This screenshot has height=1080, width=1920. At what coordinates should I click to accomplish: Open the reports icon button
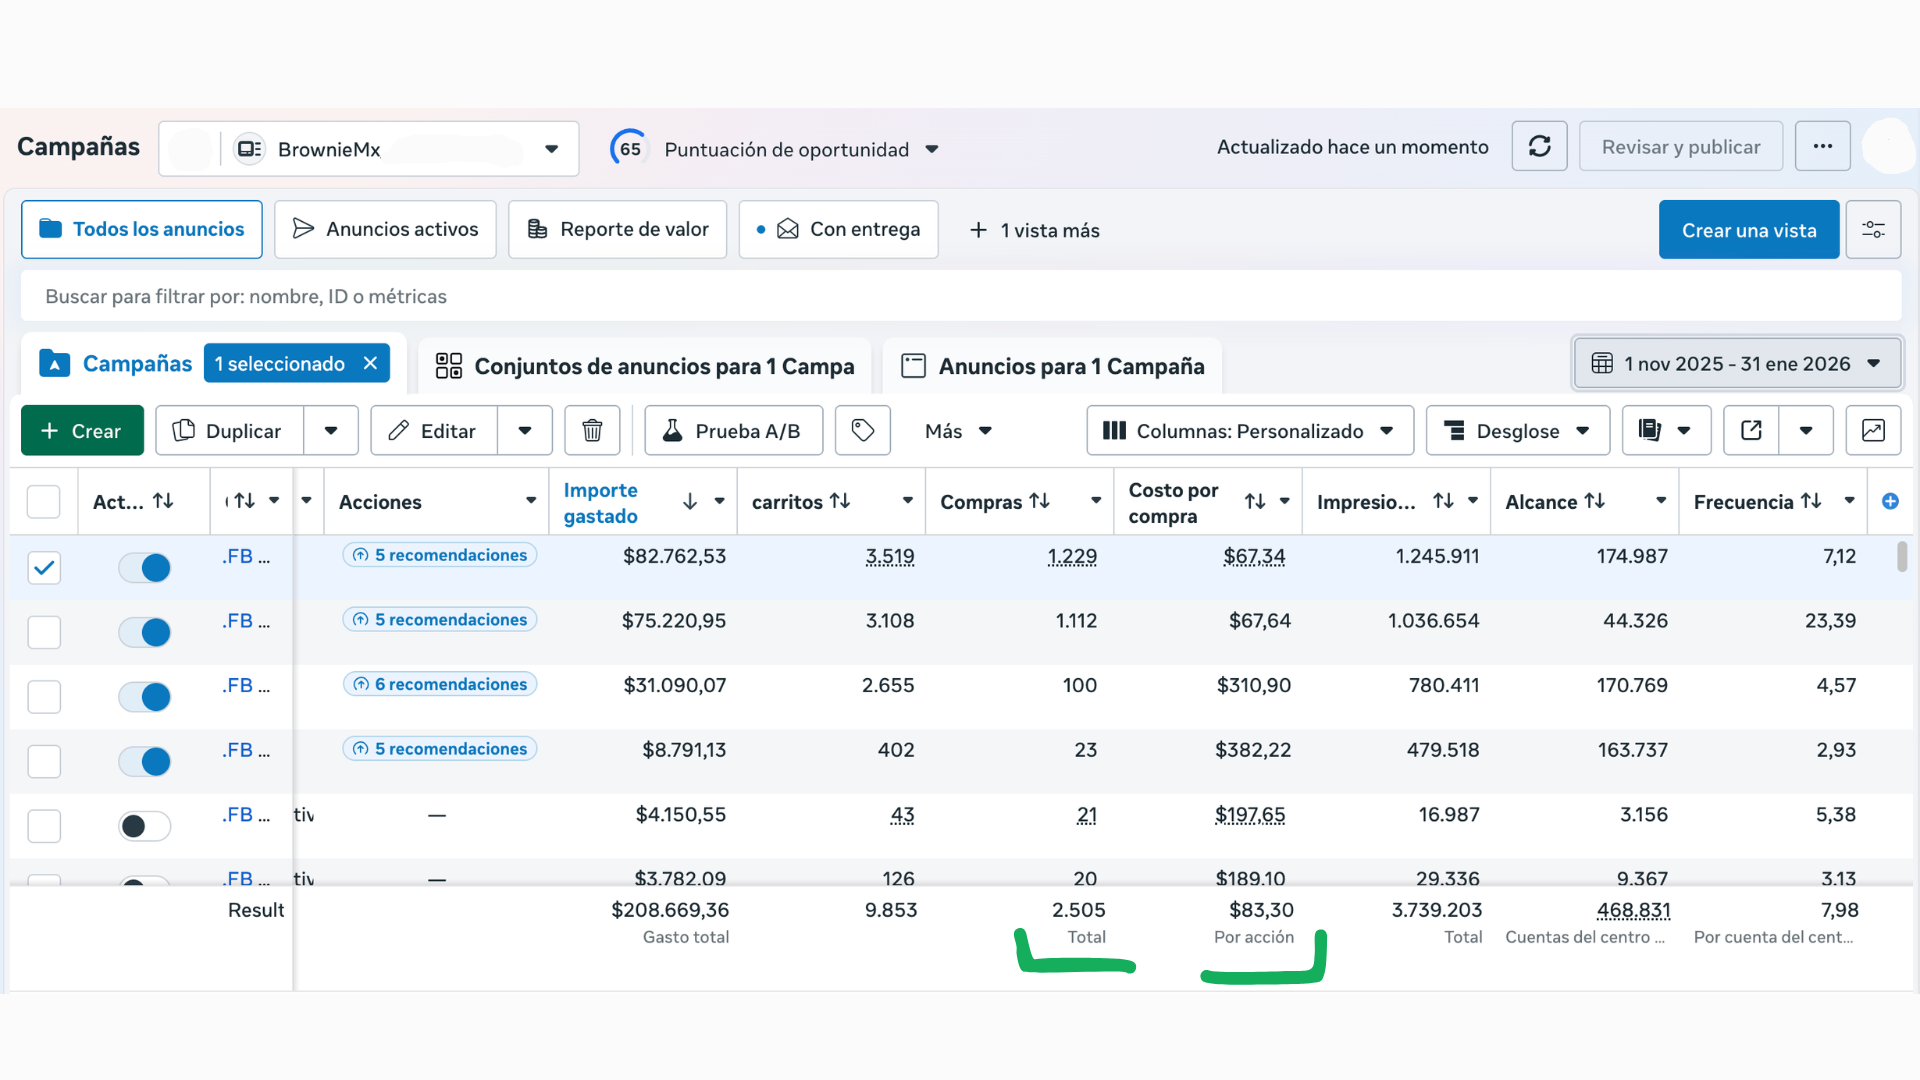(x=1651, y=431)
